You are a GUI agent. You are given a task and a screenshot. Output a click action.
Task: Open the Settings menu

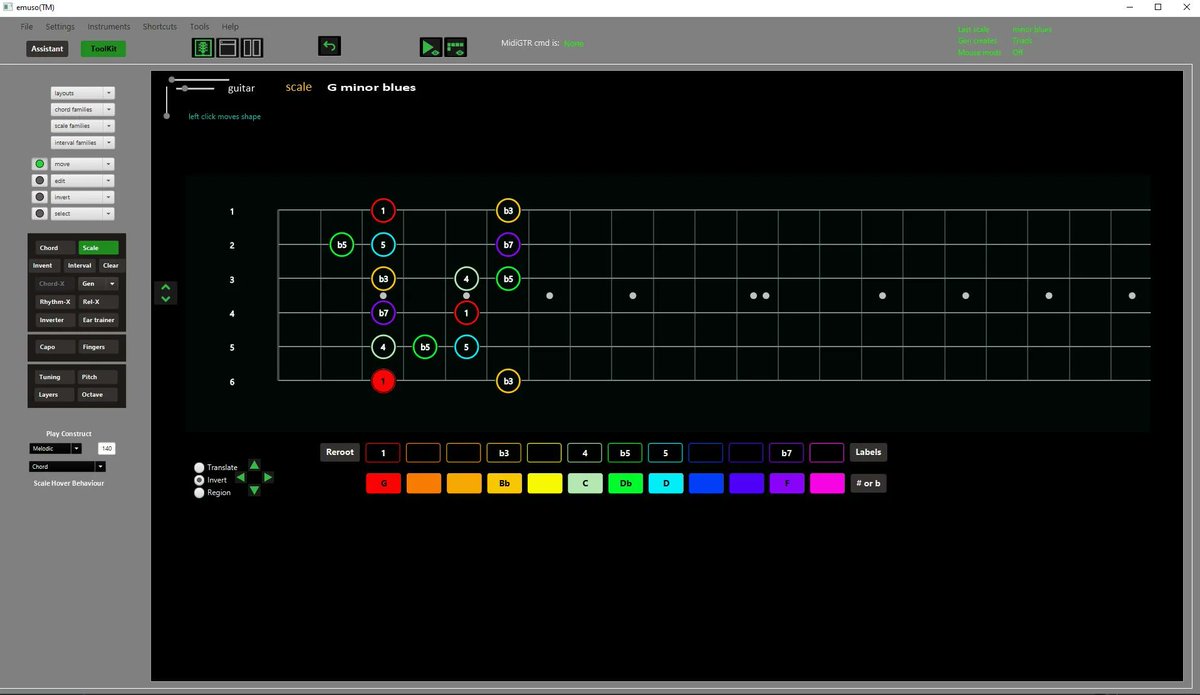coord(60,26)
